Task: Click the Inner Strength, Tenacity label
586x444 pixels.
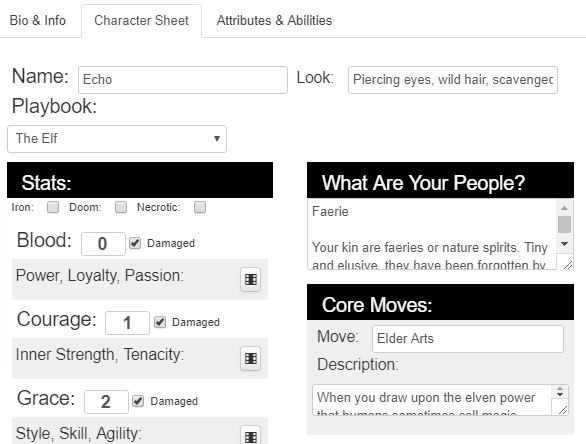Action: (100, 354)
